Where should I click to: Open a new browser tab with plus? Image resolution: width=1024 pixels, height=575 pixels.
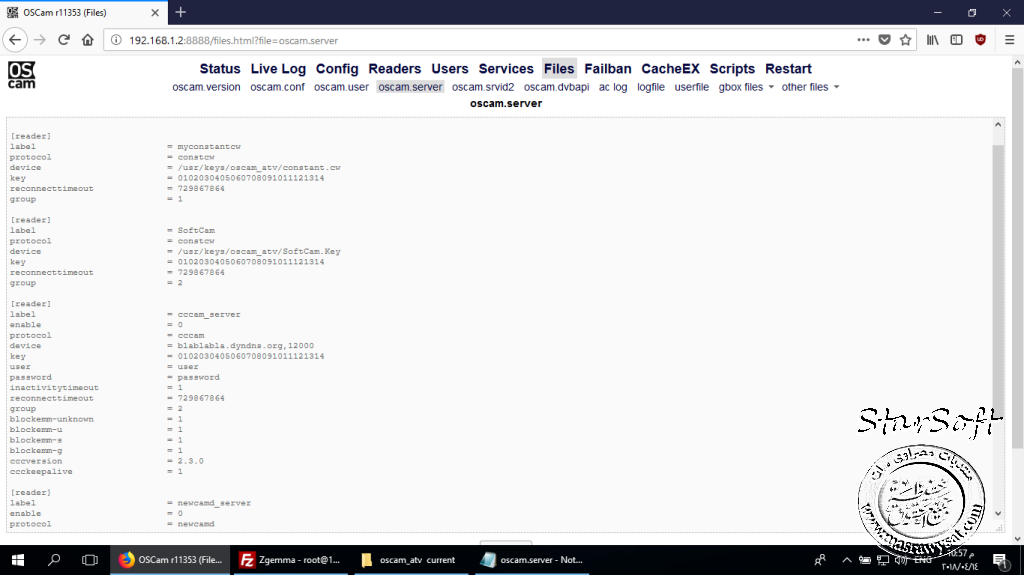pyautogui.click(x=181, y=12)
